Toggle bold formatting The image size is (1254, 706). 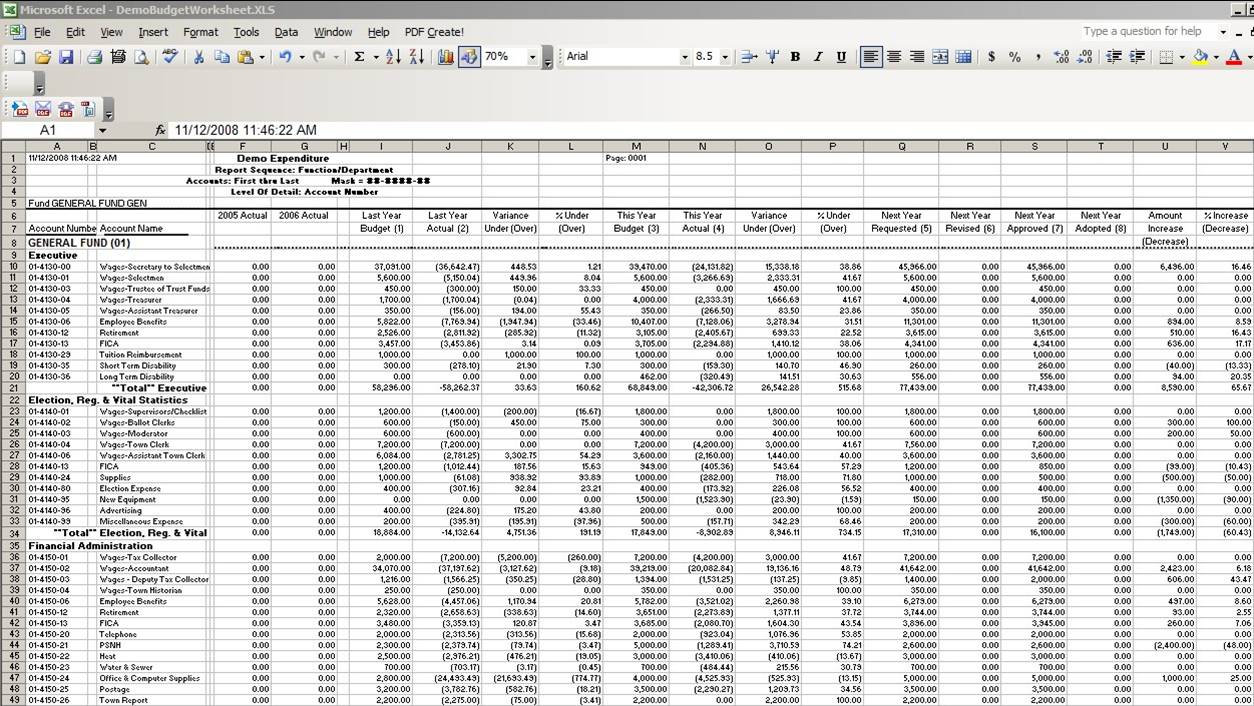[795, 57]
